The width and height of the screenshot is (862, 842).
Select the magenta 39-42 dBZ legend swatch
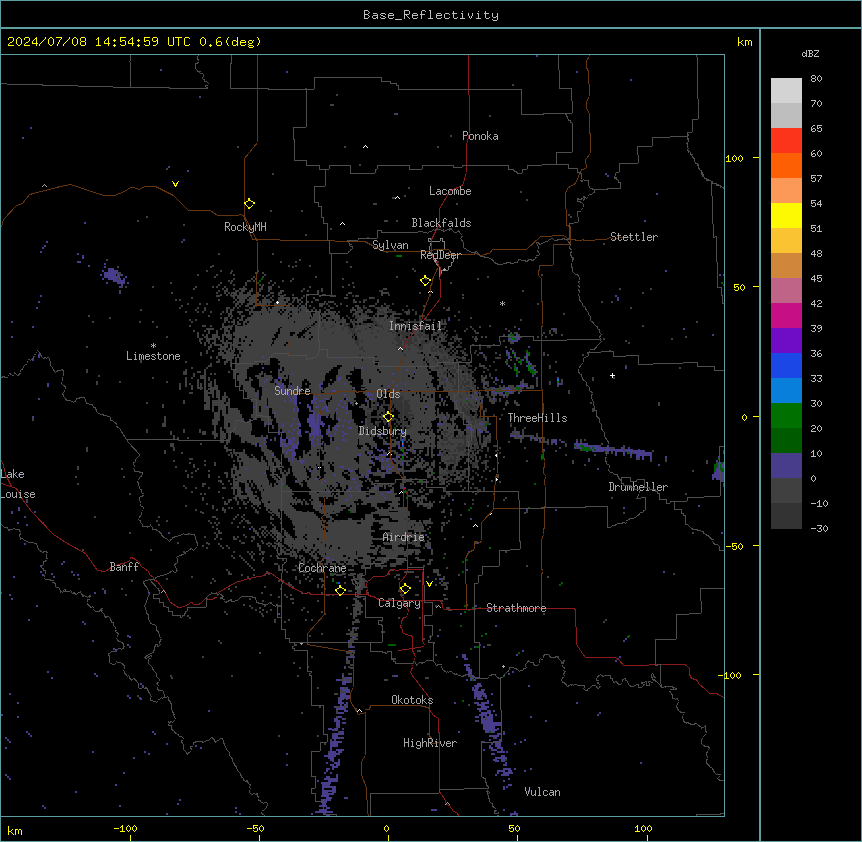point(786,315)
